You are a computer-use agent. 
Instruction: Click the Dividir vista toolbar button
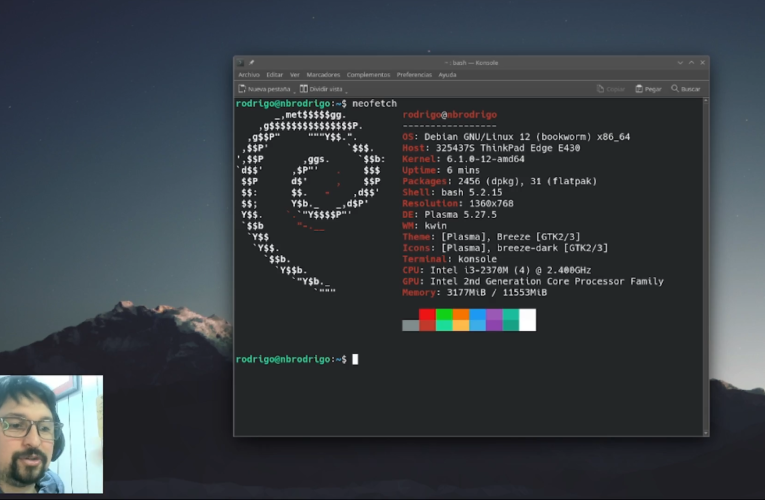pos(321,89)
